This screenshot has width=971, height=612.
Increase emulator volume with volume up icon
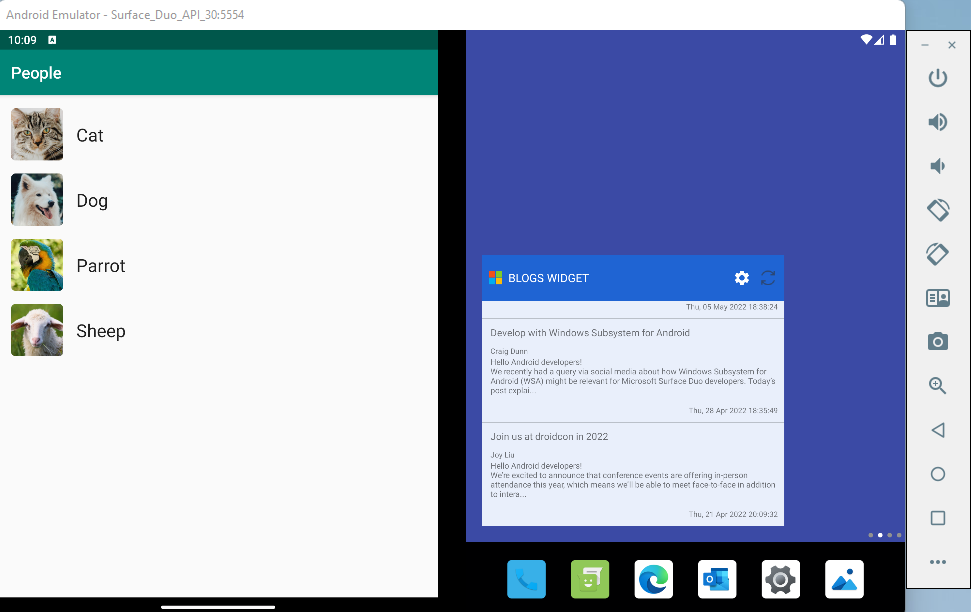click(x=937, y=122)
